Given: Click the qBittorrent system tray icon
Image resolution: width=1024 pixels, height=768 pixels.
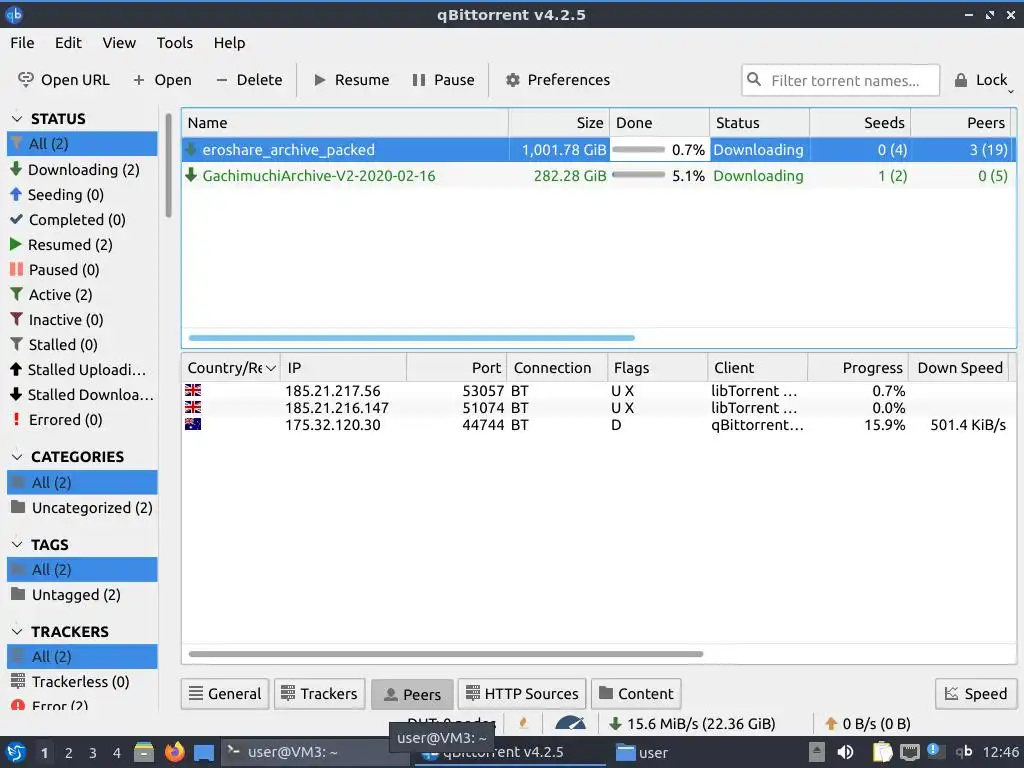Looking at the screenshot, I should click(x=965, y=752).
